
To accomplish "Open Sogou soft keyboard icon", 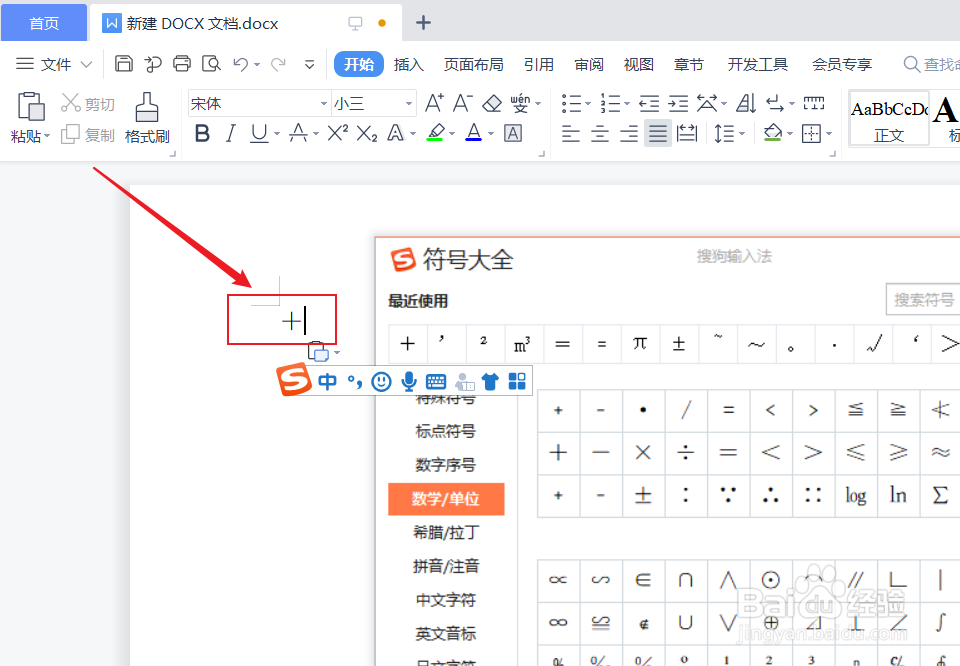I will 436,381.
